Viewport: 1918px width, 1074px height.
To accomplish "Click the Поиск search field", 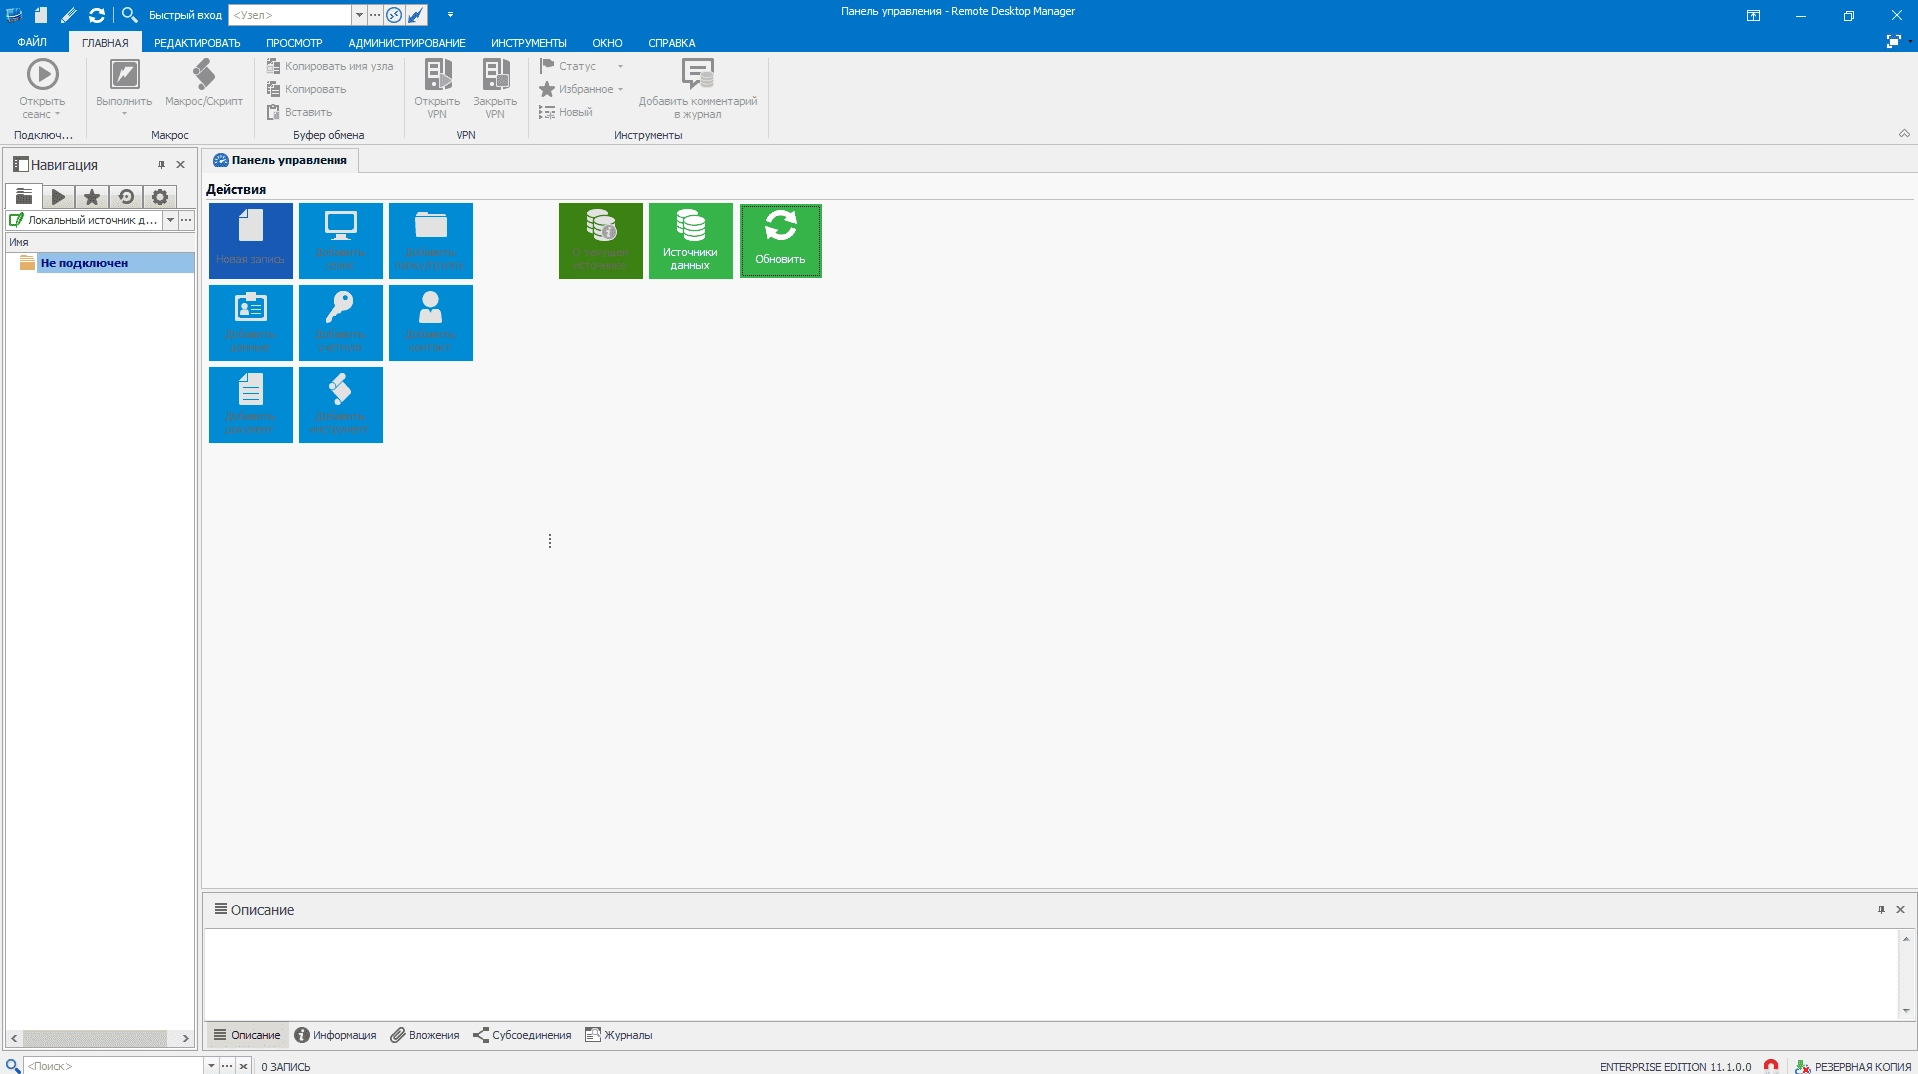I will click(113, 1066).
